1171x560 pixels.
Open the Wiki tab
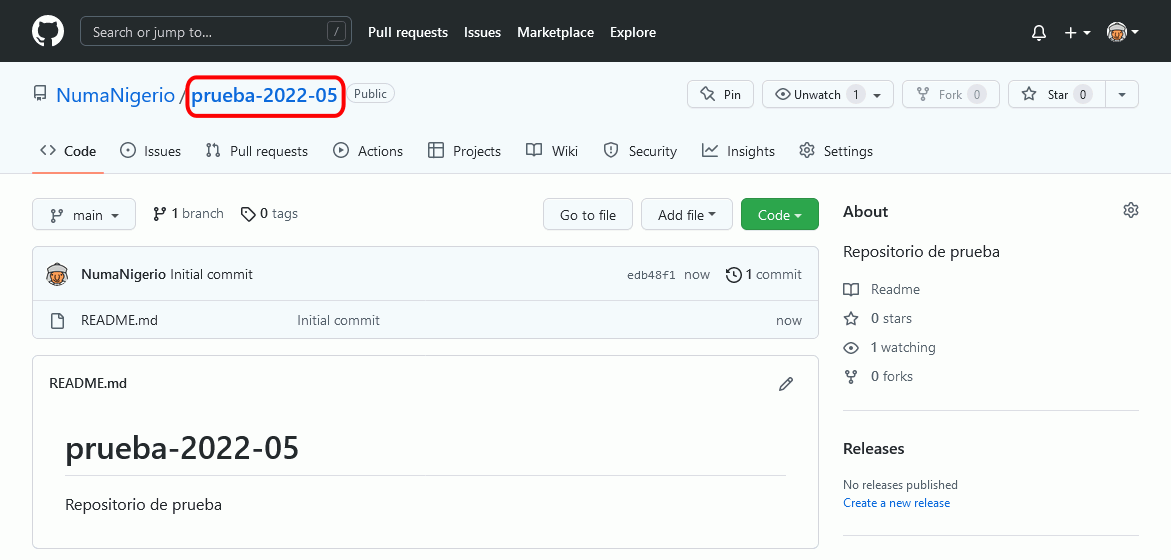552,151
